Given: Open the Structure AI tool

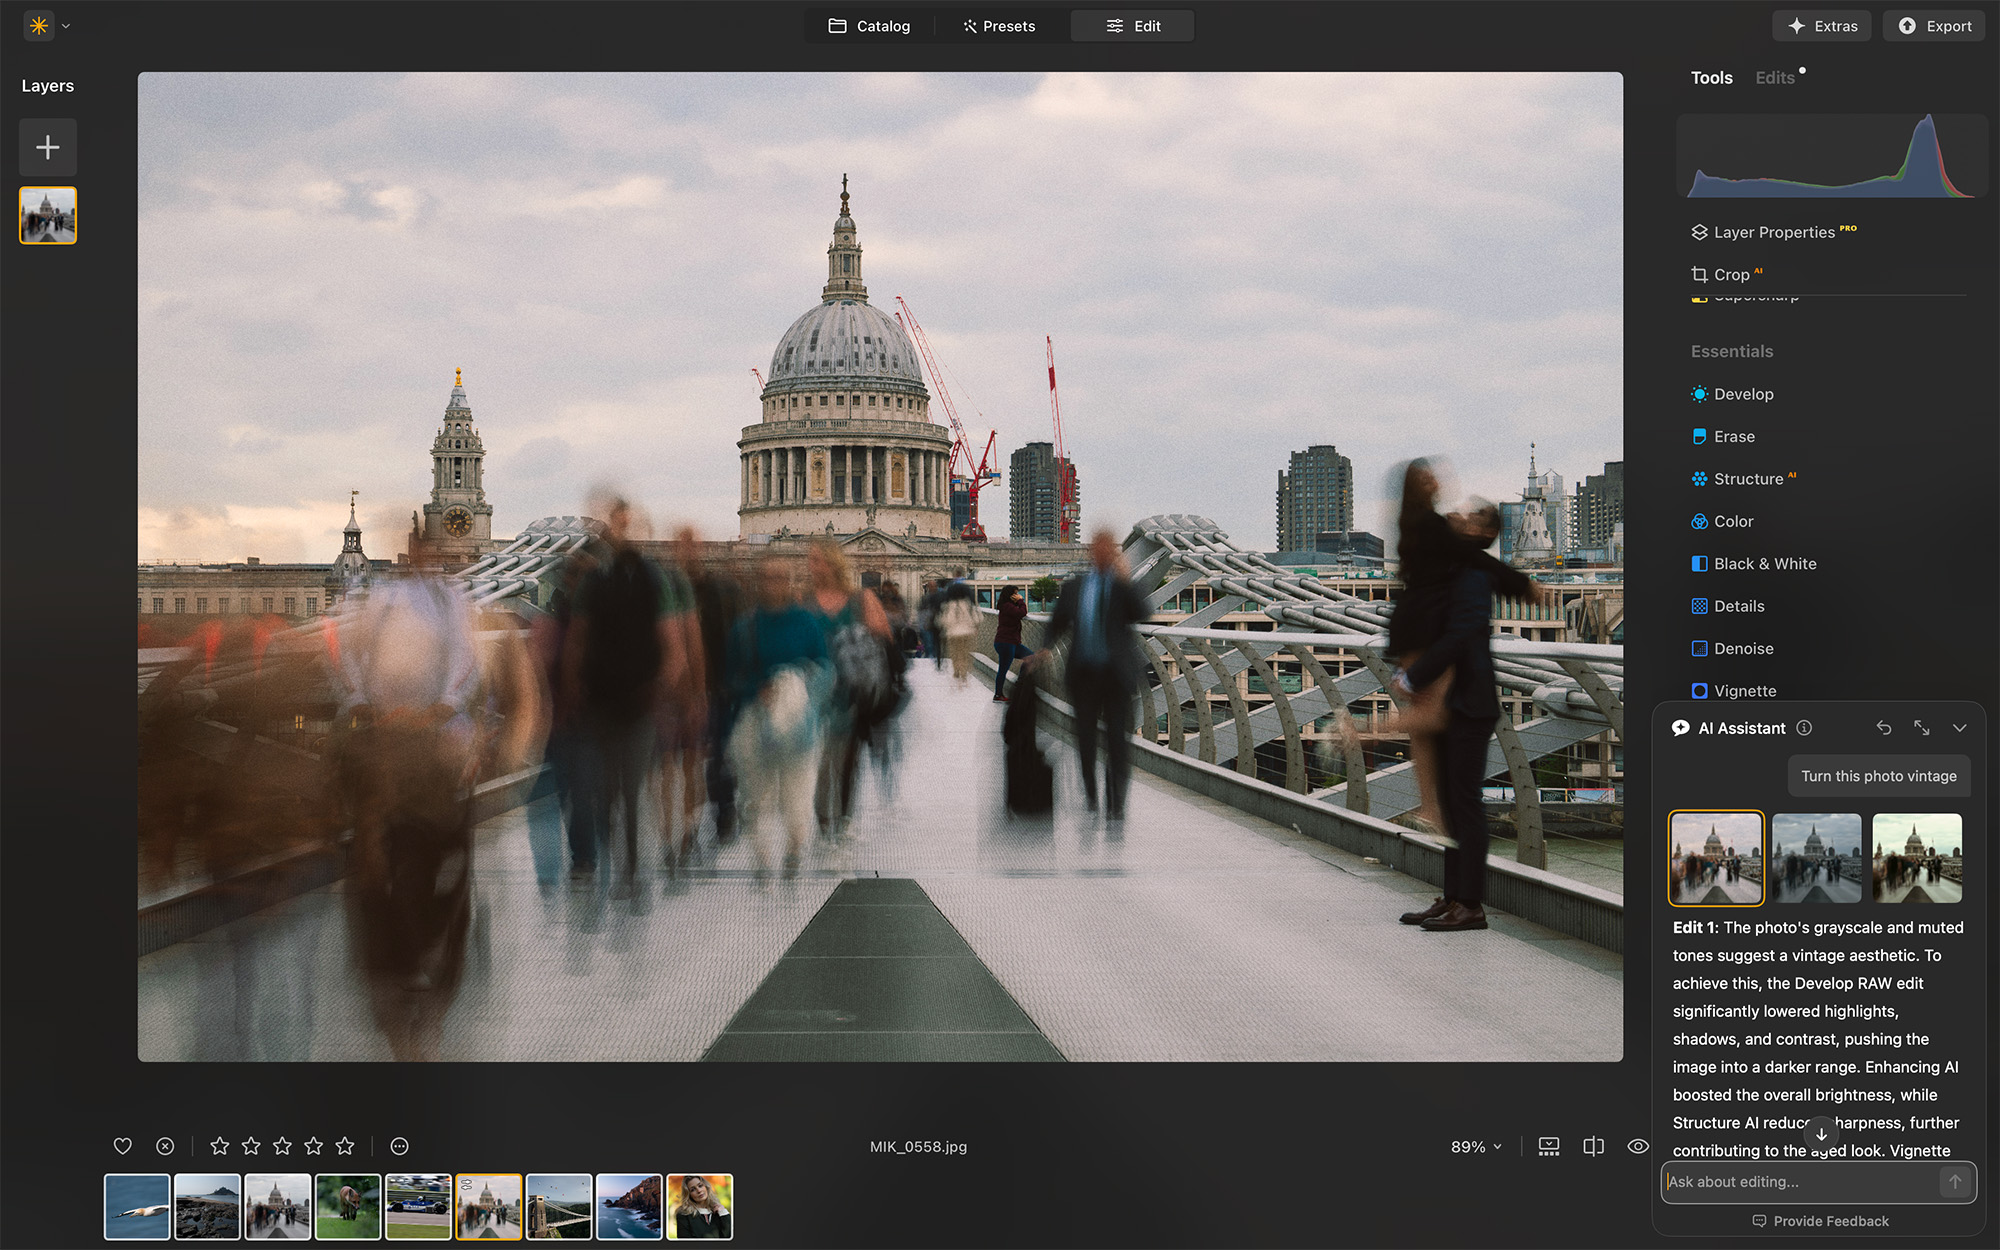Looking at the screenshot, I should [1746, 478].
